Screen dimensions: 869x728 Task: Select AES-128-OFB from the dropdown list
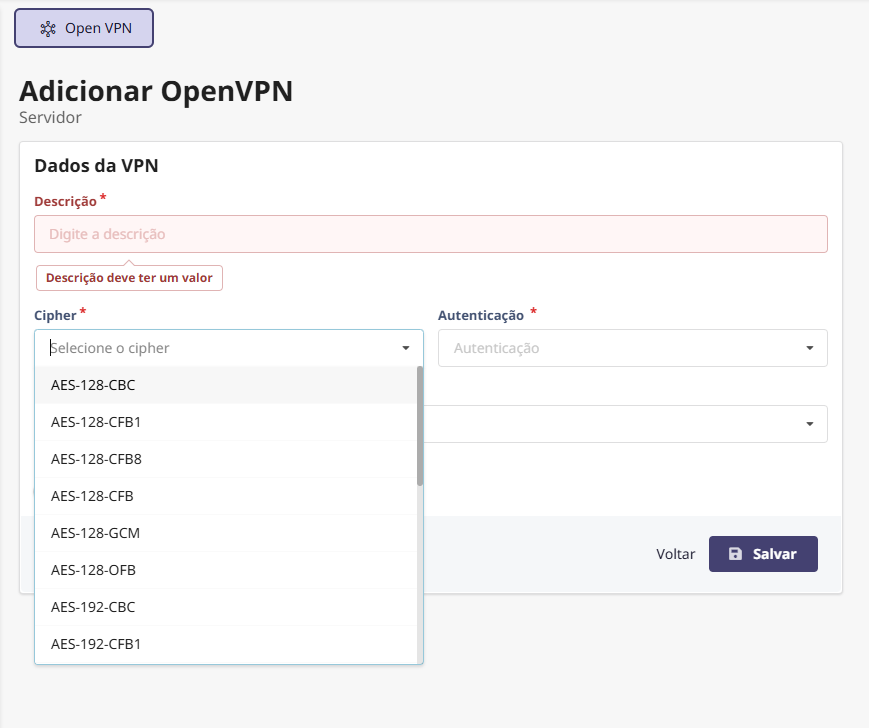pyautogui.click(x=93, y=570)
